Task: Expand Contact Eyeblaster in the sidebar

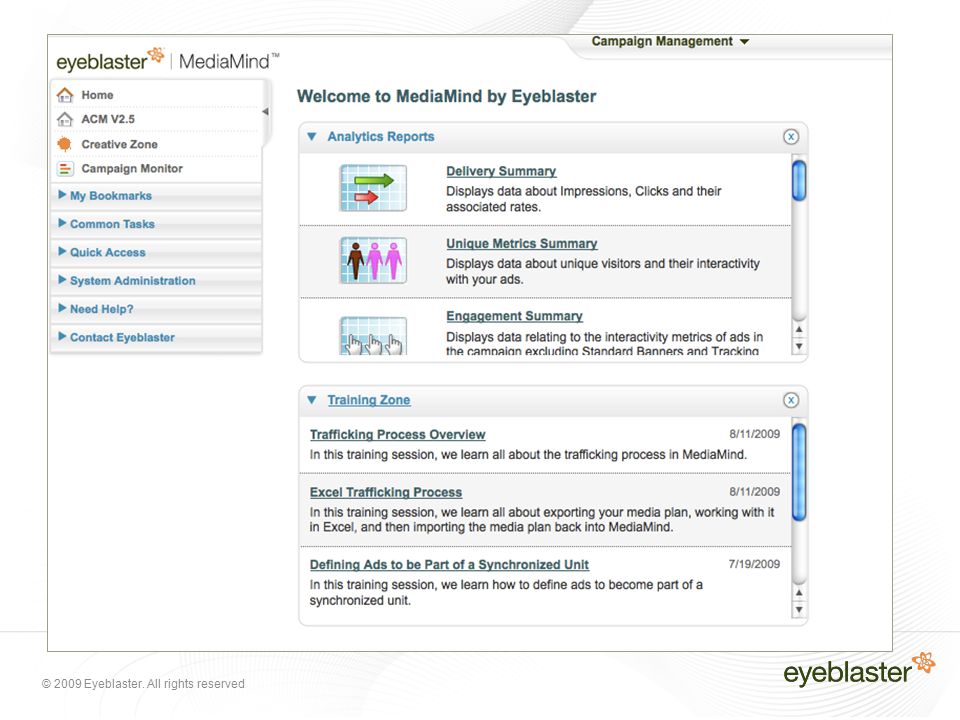Action: coord(156,337)
